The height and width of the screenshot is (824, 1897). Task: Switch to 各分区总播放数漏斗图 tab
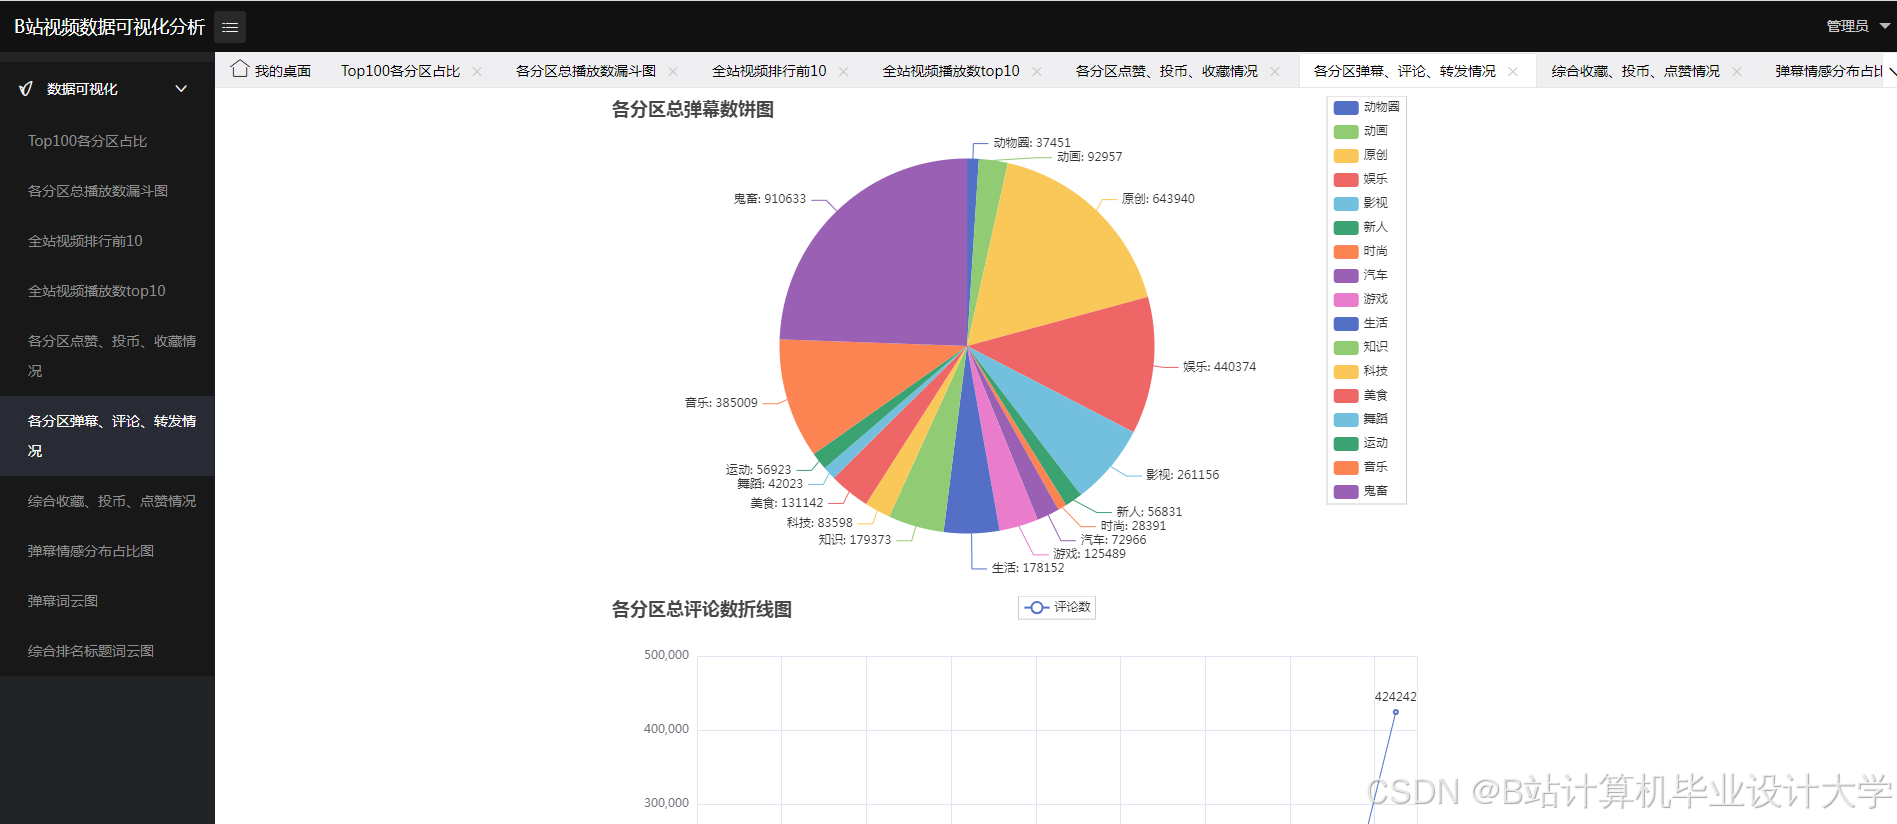[586, 71]
